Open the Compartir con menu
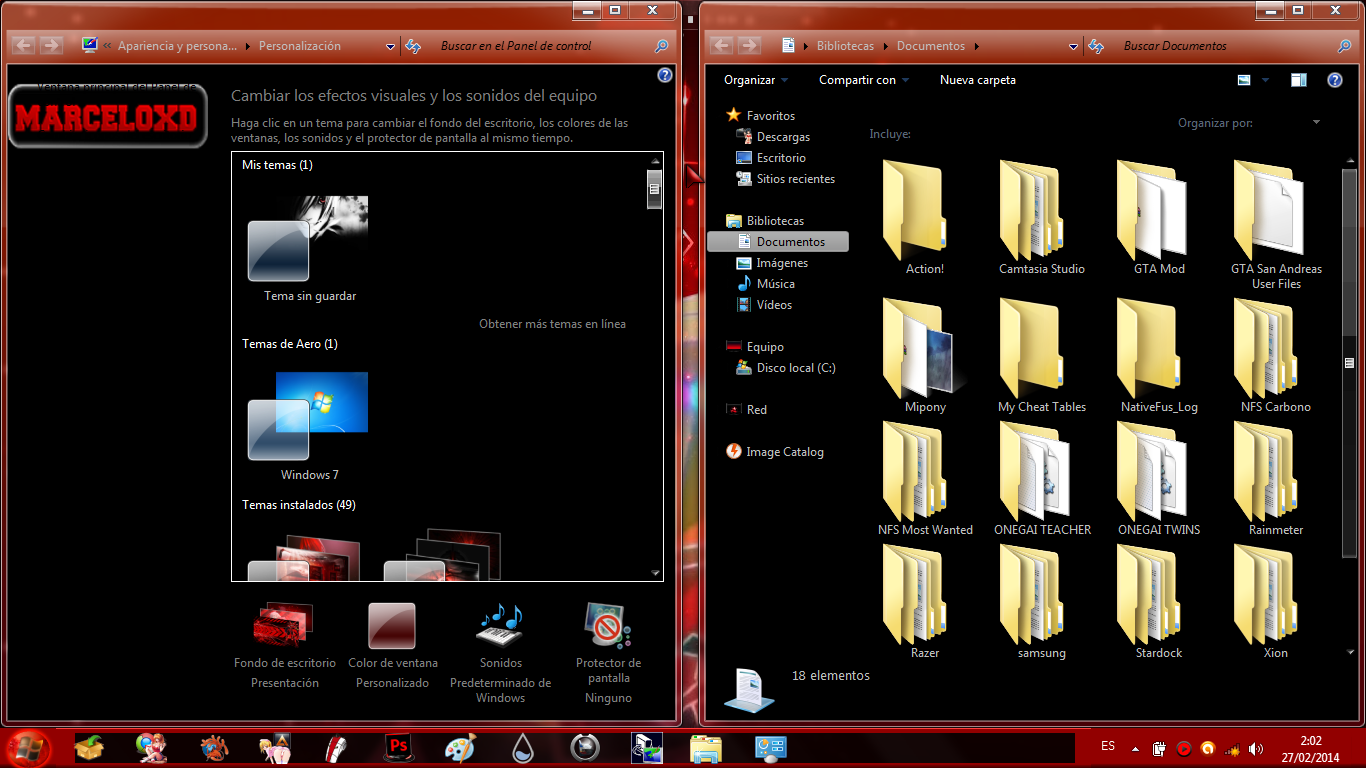The height and width of the screenshot is (768, 1366). coord(864,80)
